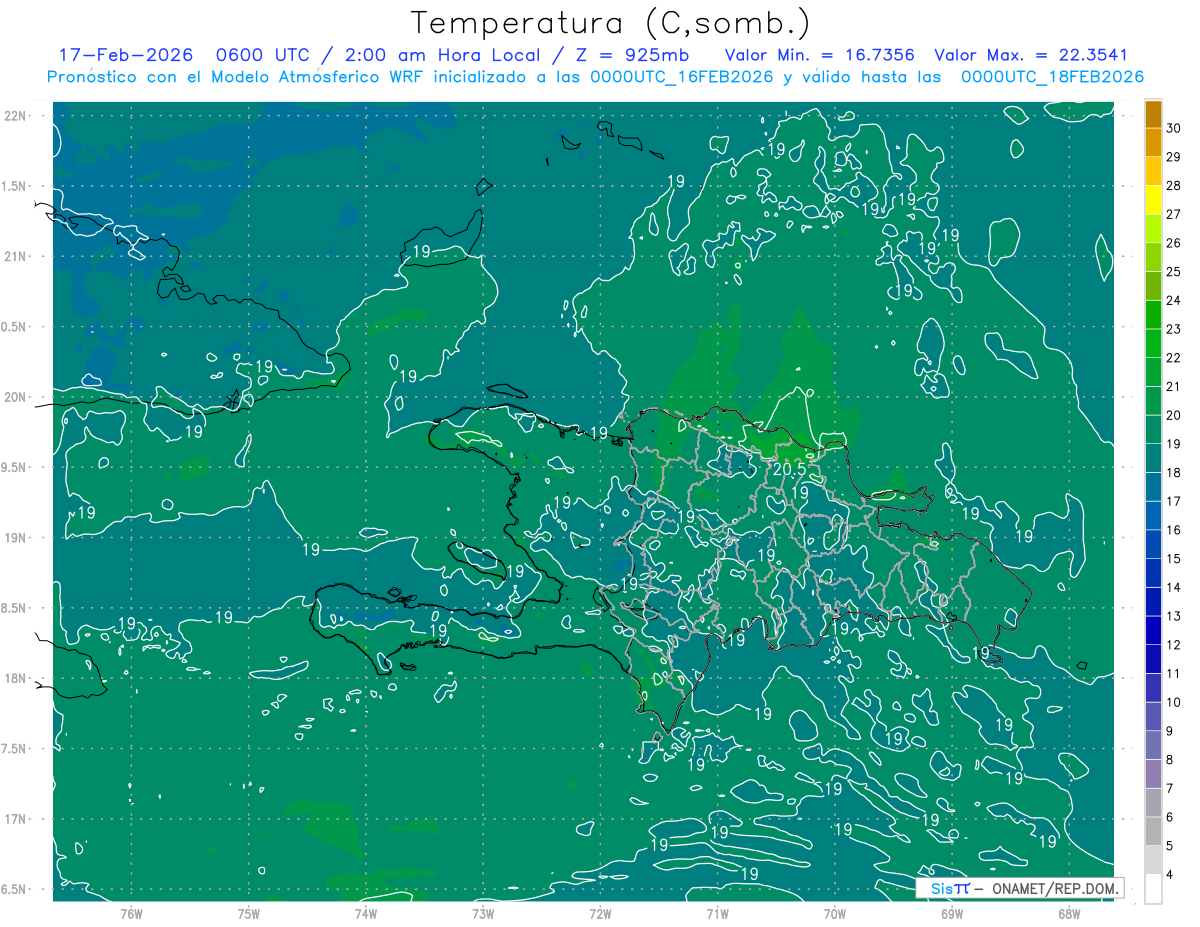
Task: Click the "74W" longitude label
Action: click(365, 913)
